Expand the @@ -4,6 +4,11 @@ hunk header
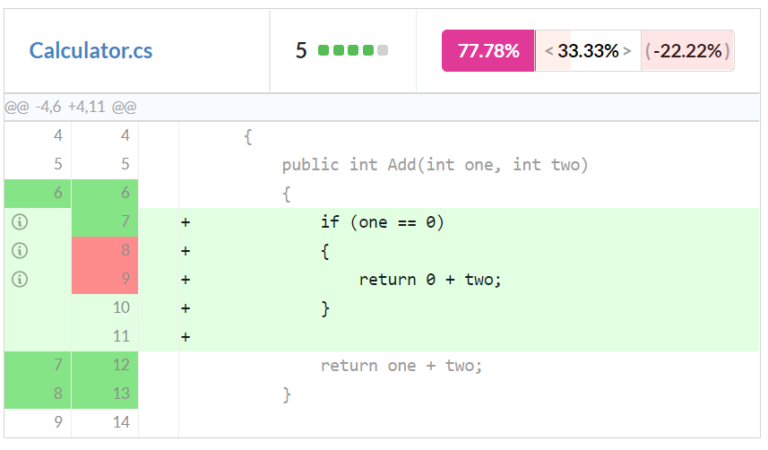 point(70,107)
